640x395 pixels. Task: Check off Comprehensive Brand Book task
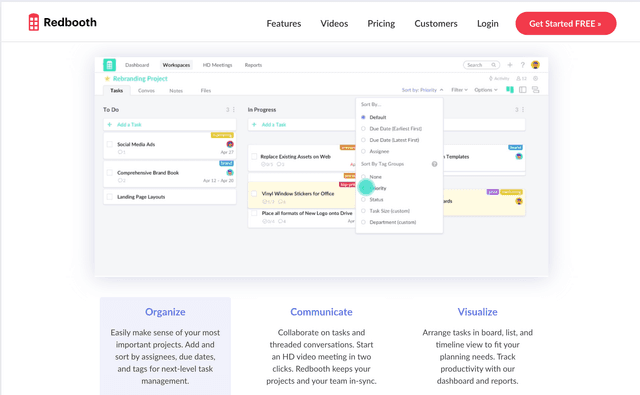pos(109,173)
